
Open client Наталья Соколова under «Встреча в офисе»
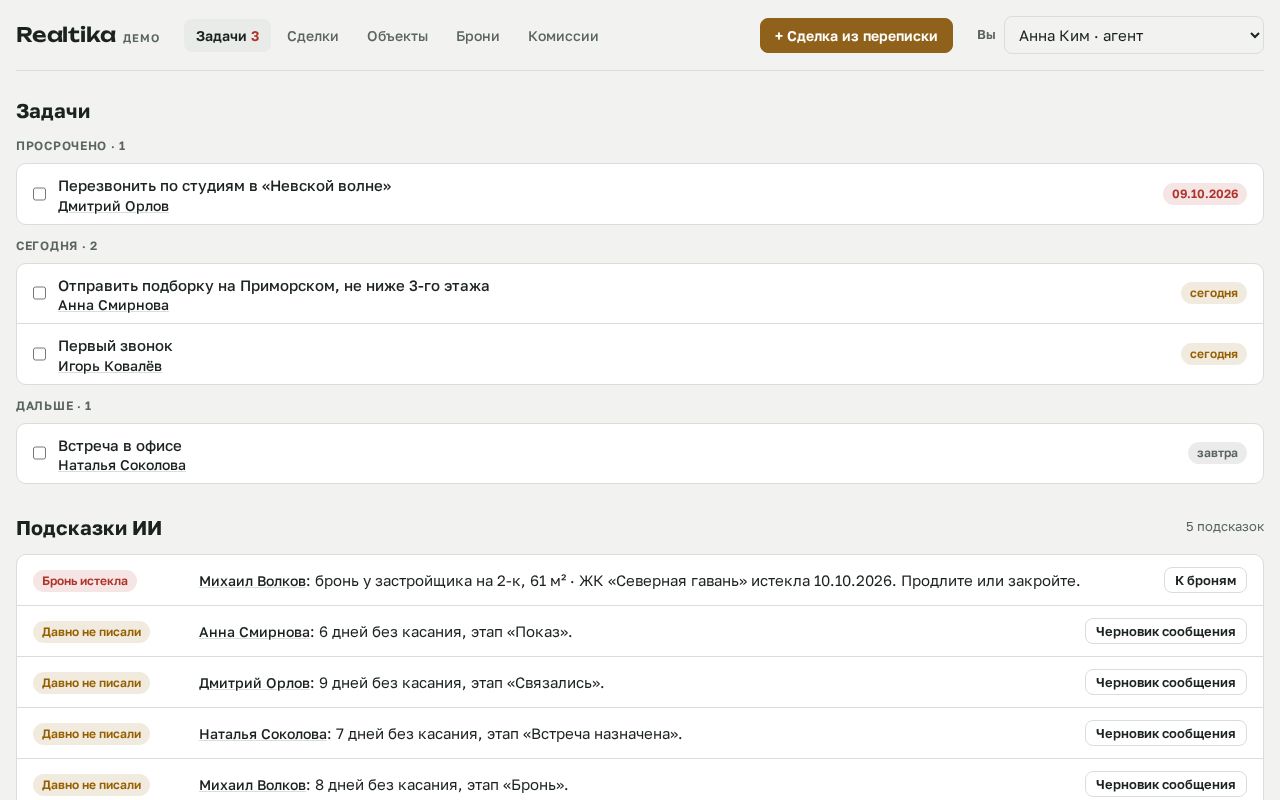tap(122, 465)
